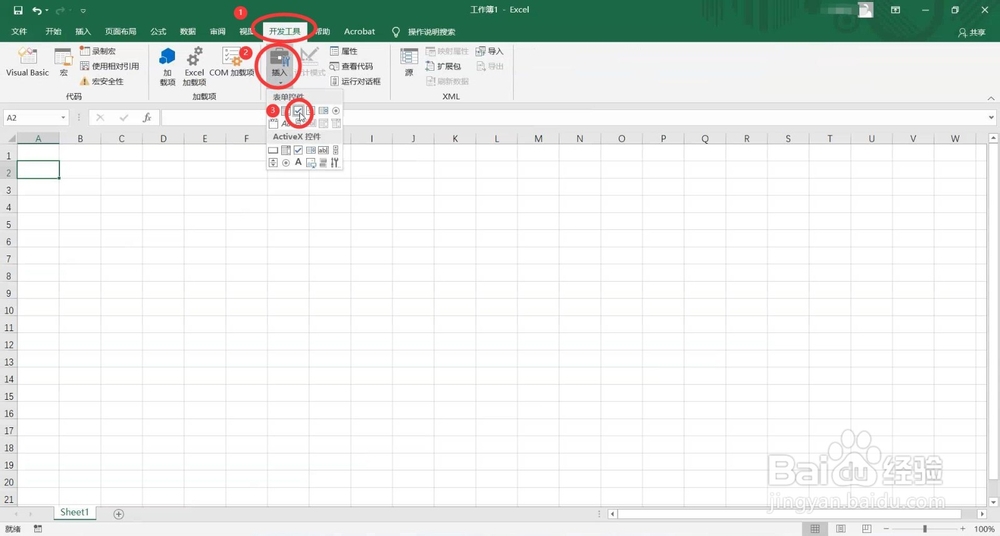Insert ActiveX label control (A)
This screenshot has width=1000, height=536.
298,163
